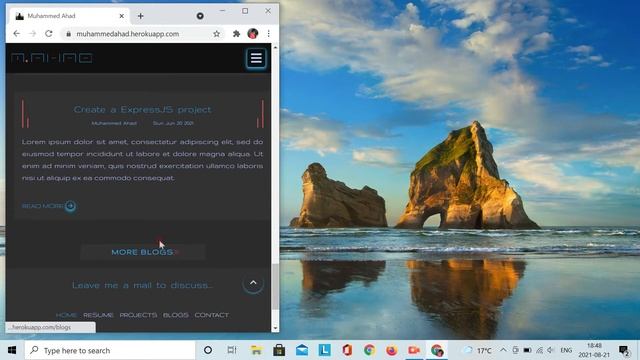The image size is (640, 360).
Task: Click the author name Muhammed Ahad
Action: [114, 123]
